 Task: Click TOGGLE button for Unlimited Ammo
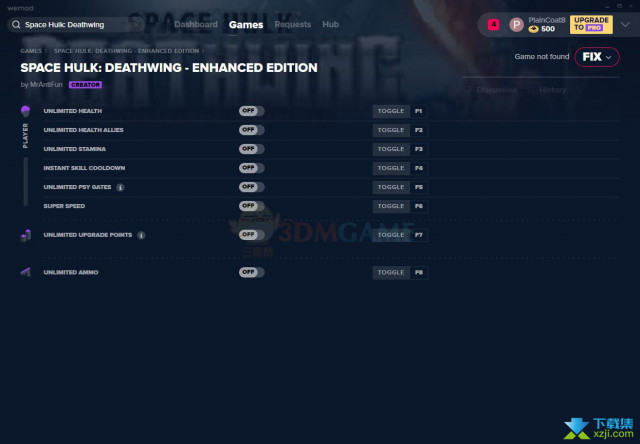[391, 273]
